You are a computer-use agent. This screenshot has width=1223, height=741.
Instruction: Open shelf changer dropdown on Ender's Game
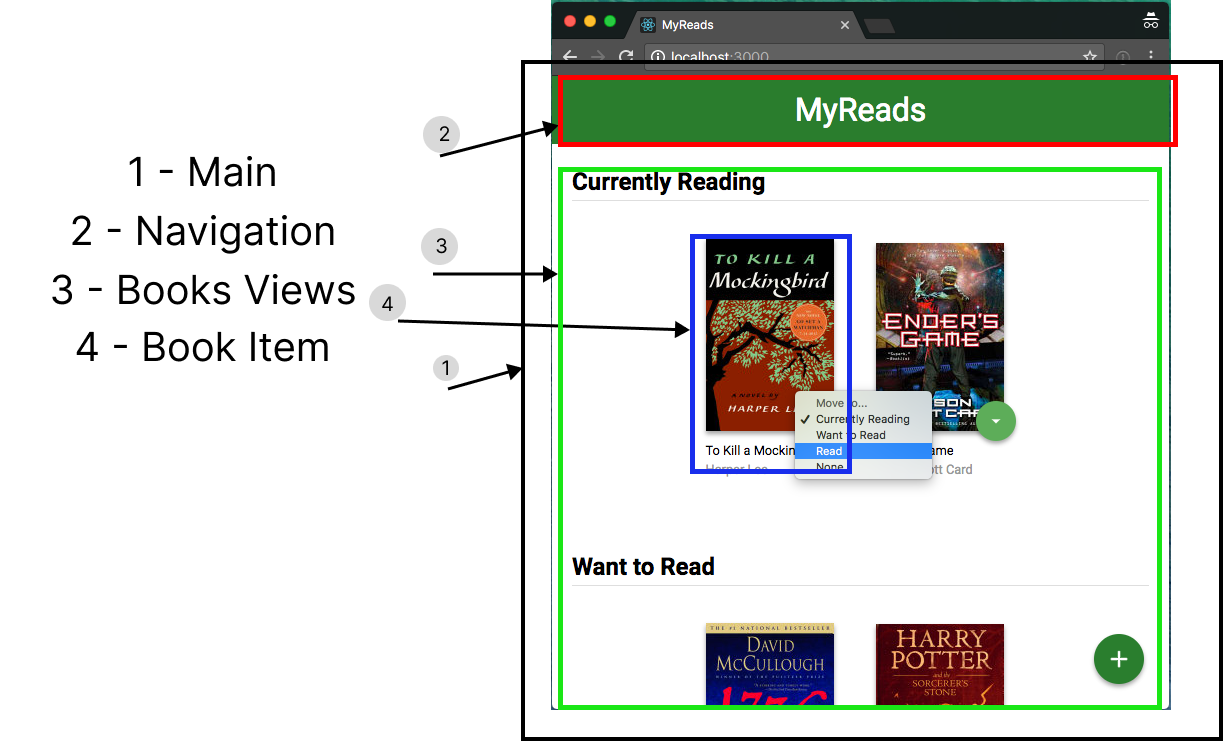tap(996, 421)
